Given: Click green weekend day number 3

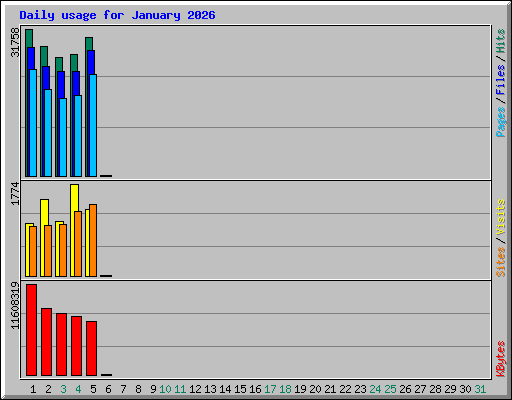Looking at the screenshot, I should coord(63,389).
